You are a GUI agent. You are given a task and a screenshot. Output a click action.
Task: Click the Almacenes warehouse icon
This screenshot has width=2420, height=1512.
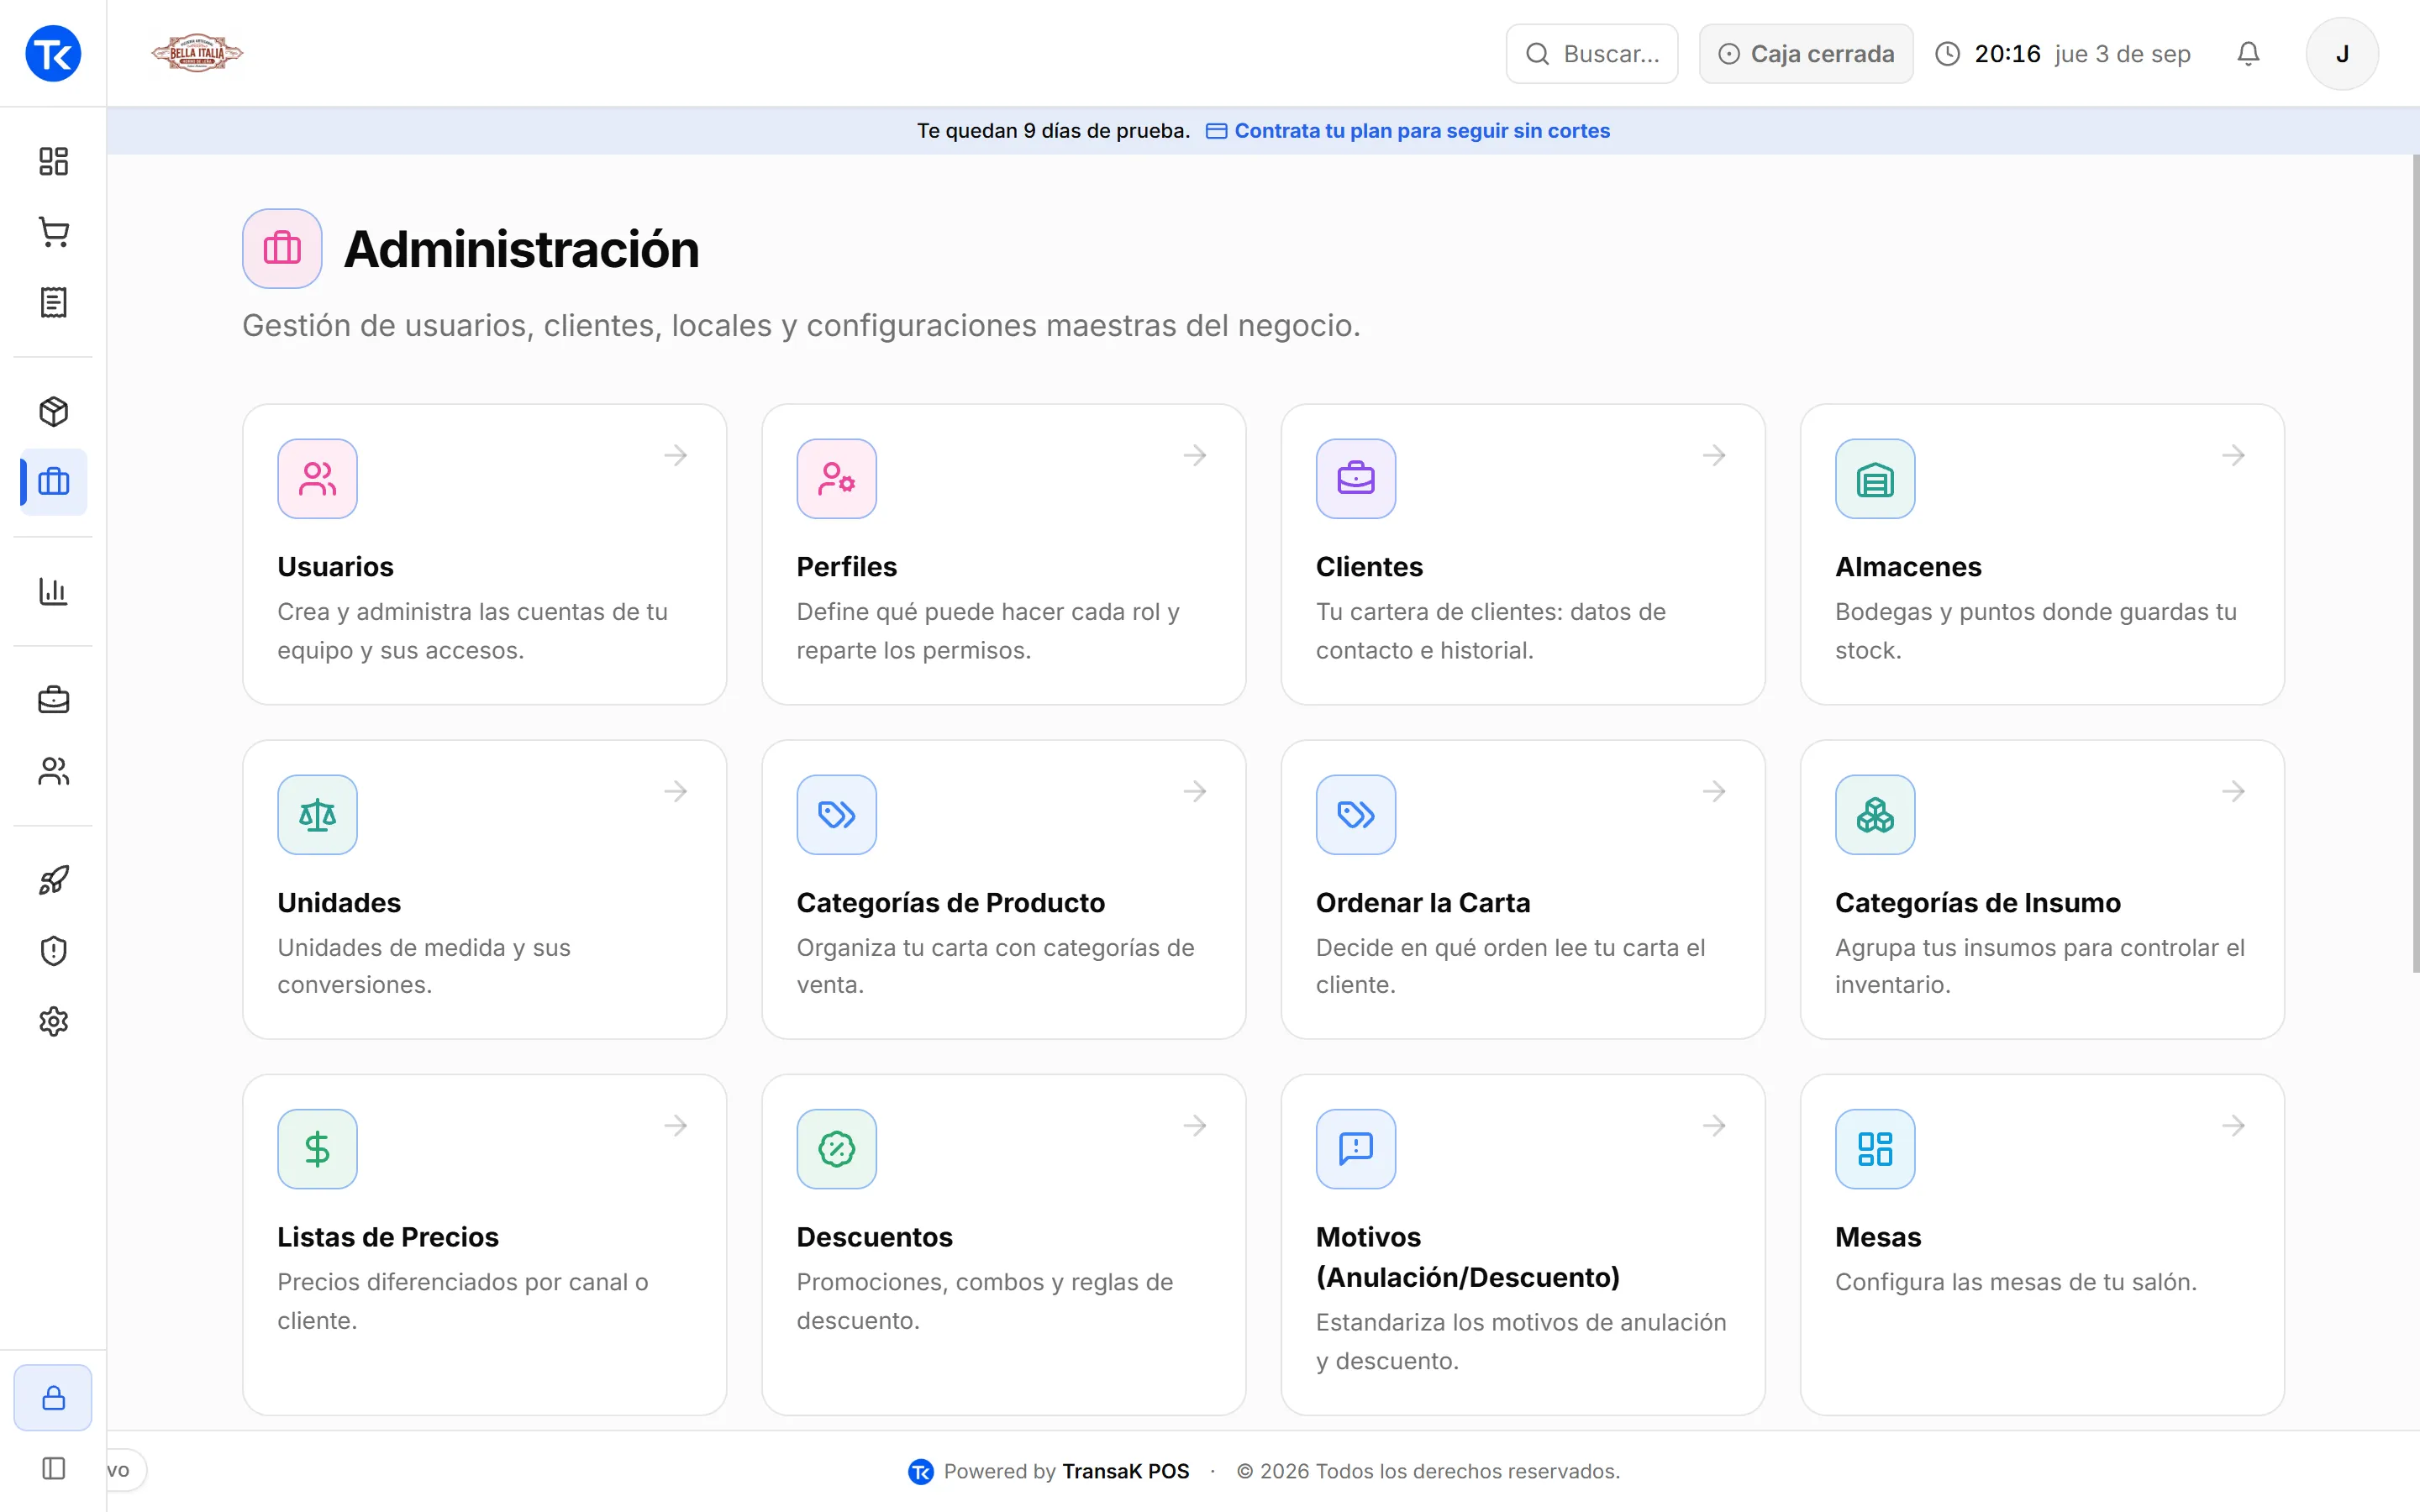pyautogui.click(x=1875, y=479)
